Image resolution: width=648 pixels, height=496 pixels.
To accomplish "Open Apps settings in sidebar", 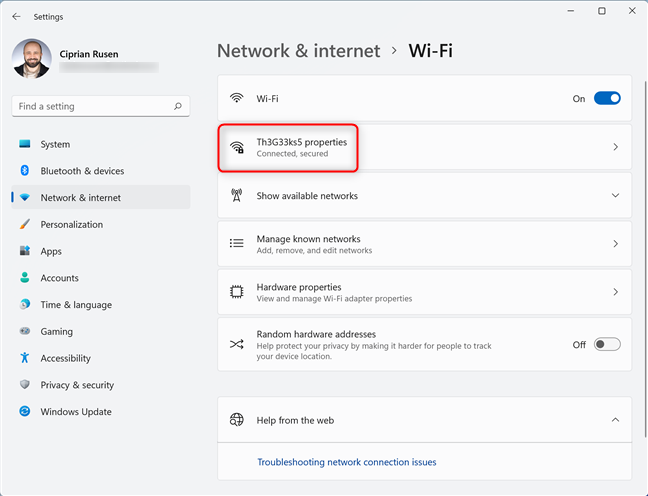I will [x=100, y=251].
